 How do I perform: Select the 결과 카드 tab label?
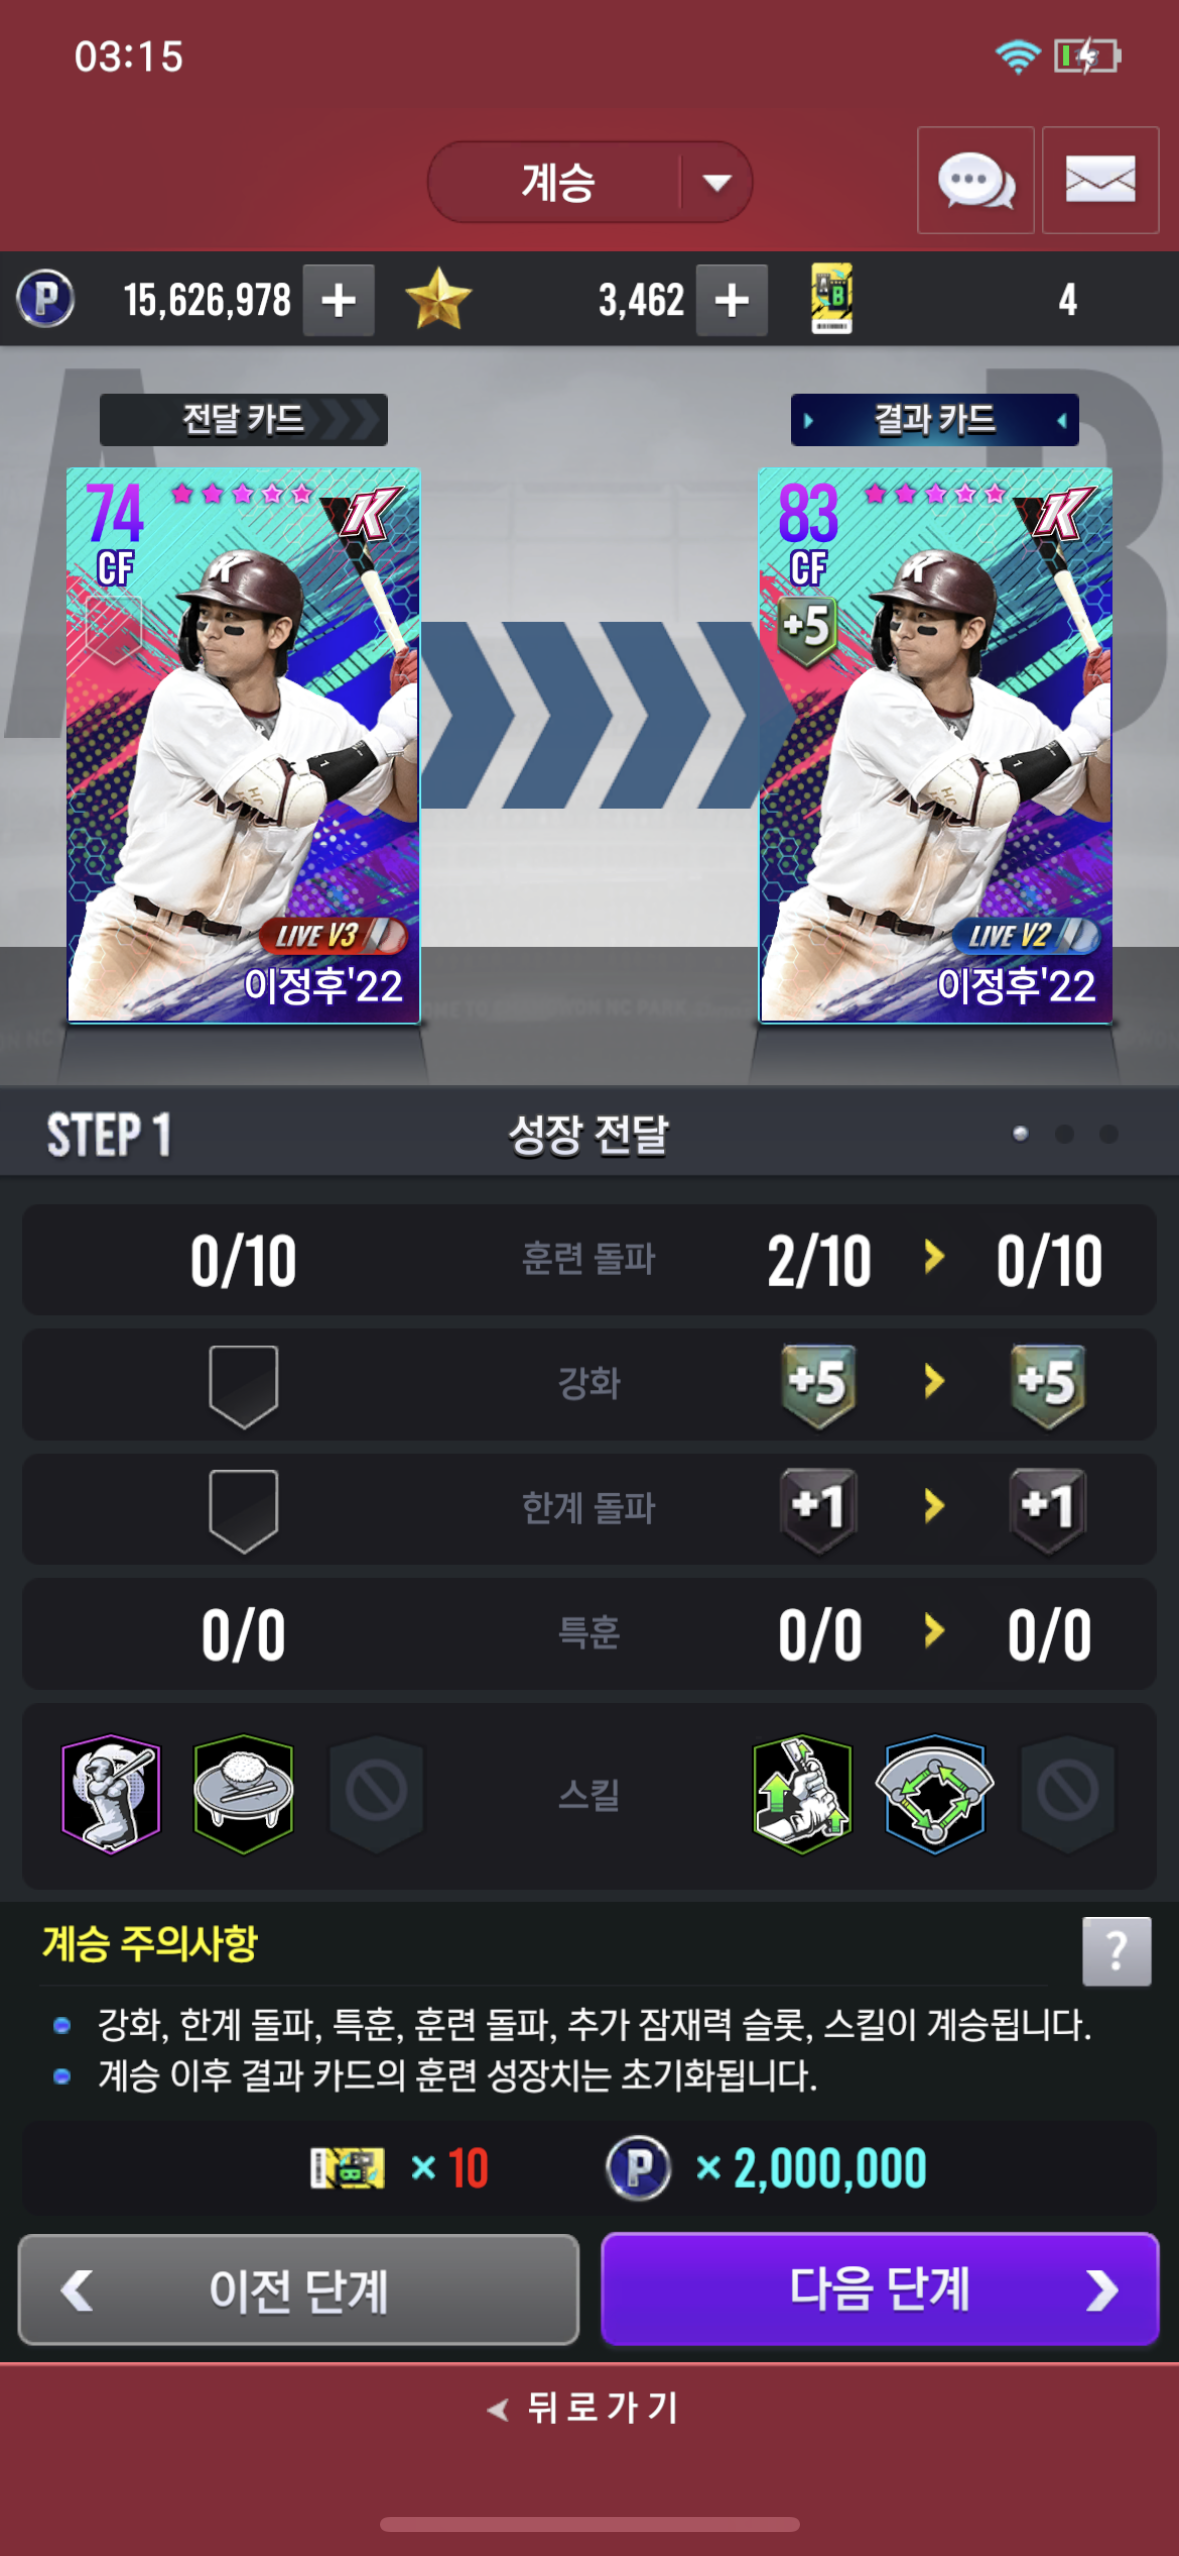[934, 419]
